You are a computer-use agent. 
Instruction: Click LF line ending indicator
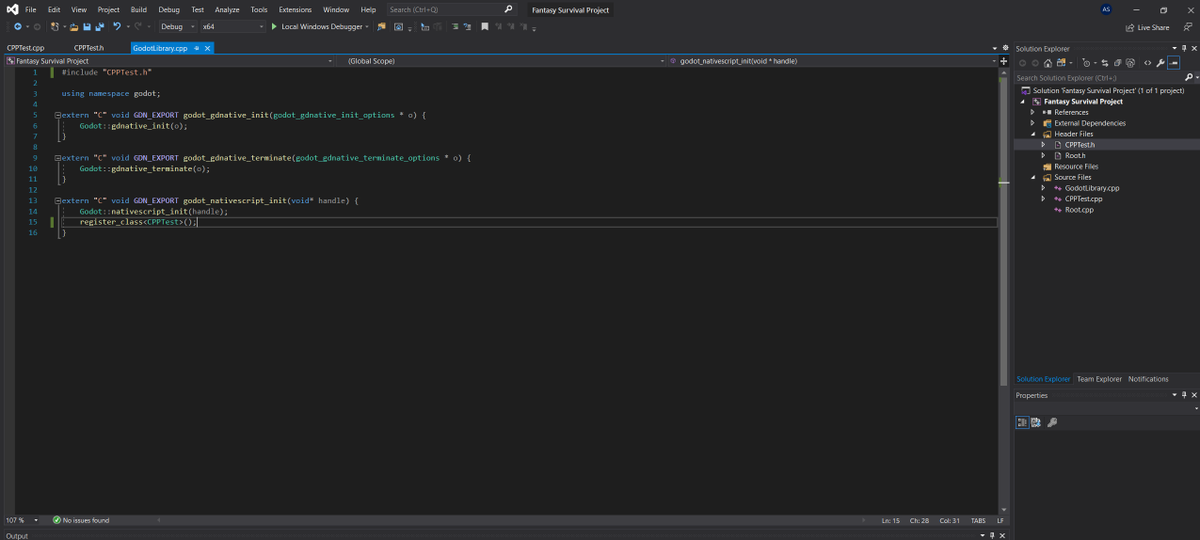tap(1000, 520)
